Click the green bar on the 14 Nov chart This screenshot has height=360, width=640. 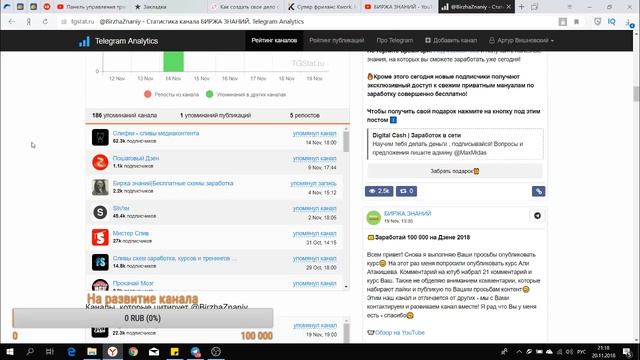tap(173, 61)
